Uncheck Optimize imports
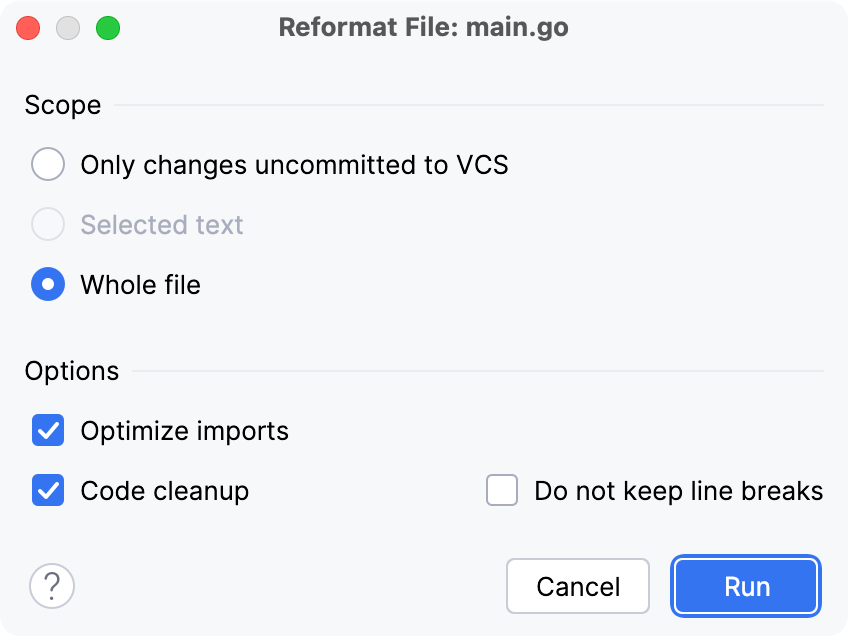 point(47,431)
